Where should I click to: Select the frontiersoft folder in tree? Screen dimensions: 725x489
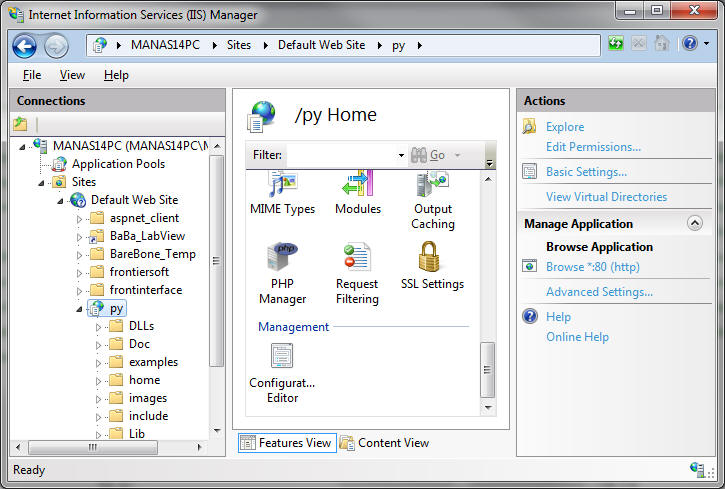(139, 272)
